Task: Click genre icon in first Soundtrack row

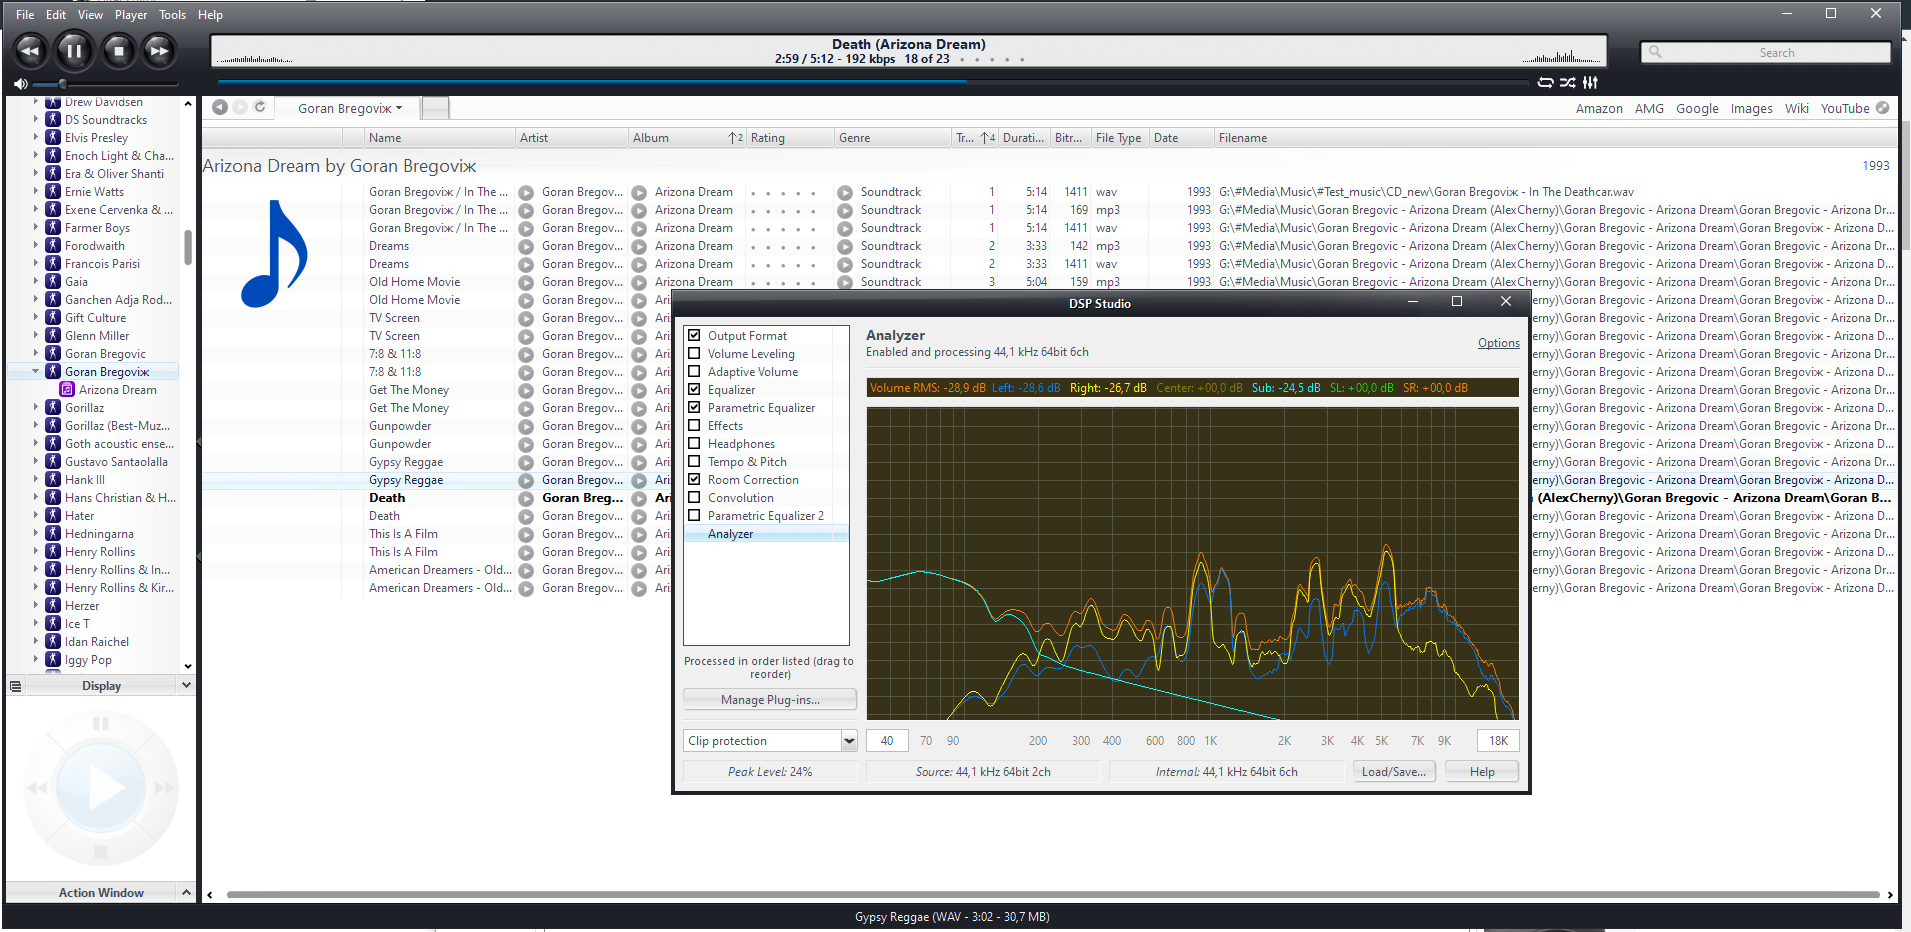Action: coord(845,192)
